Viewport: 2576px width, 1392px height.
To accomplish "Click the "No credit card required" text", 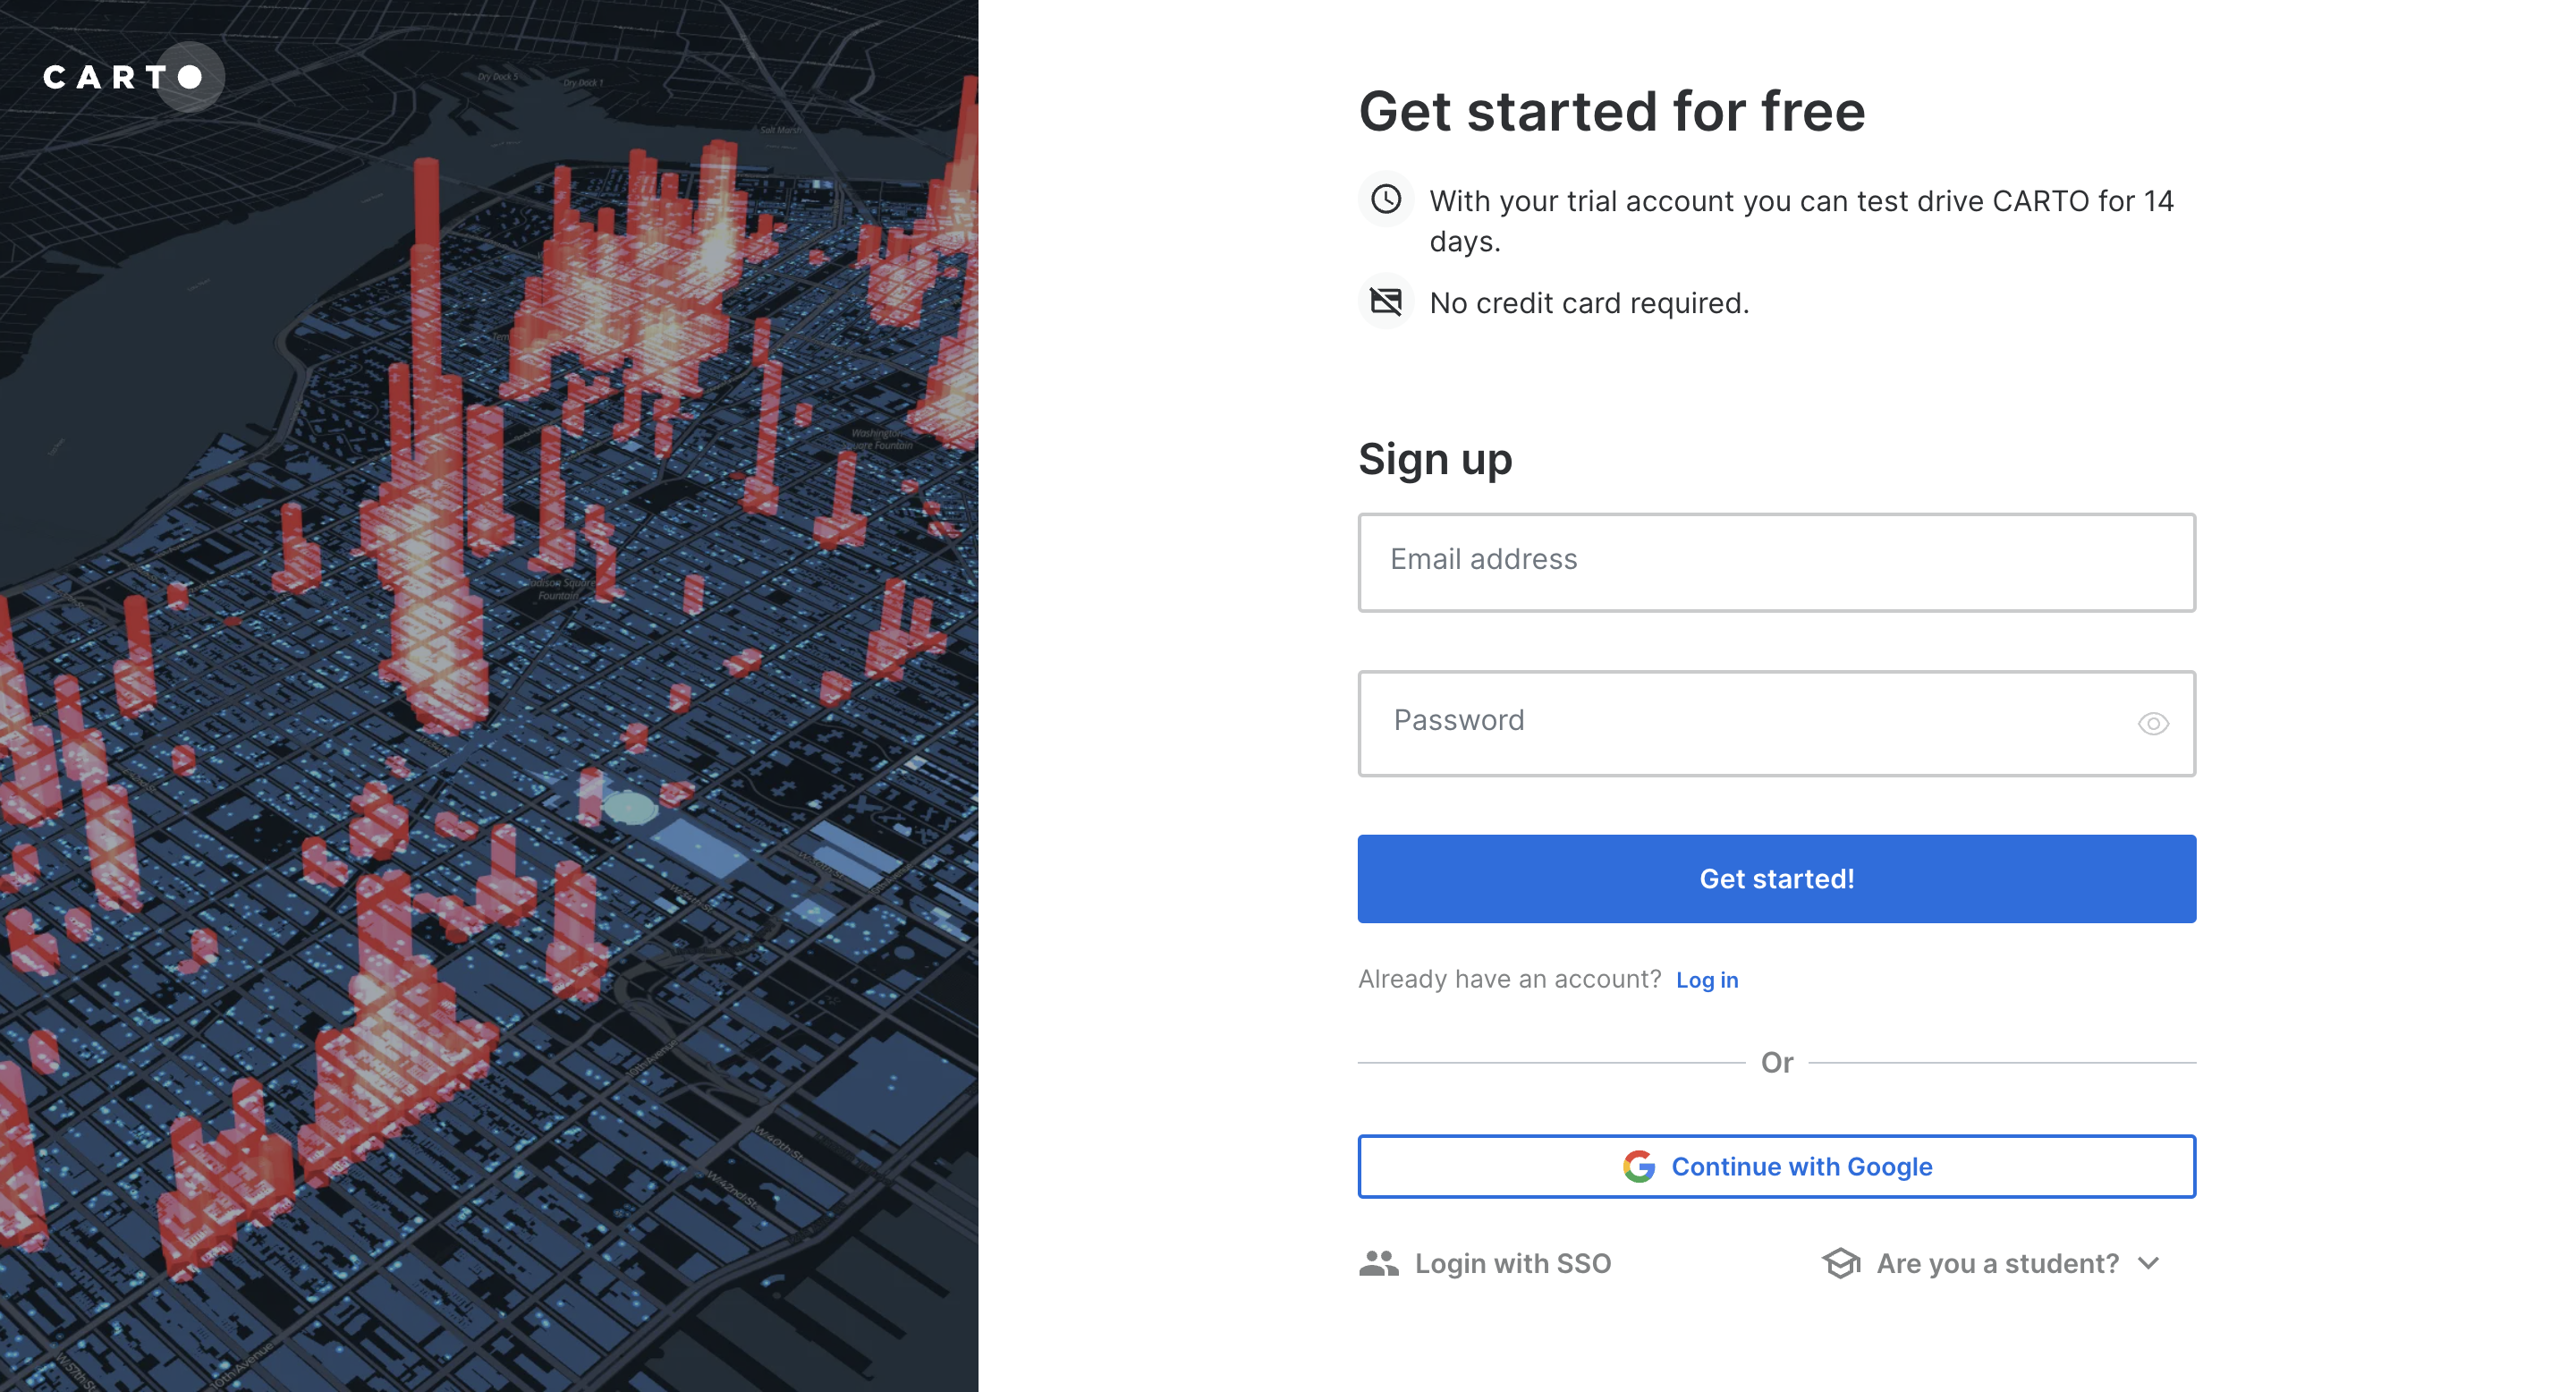I will [1589, 303].
